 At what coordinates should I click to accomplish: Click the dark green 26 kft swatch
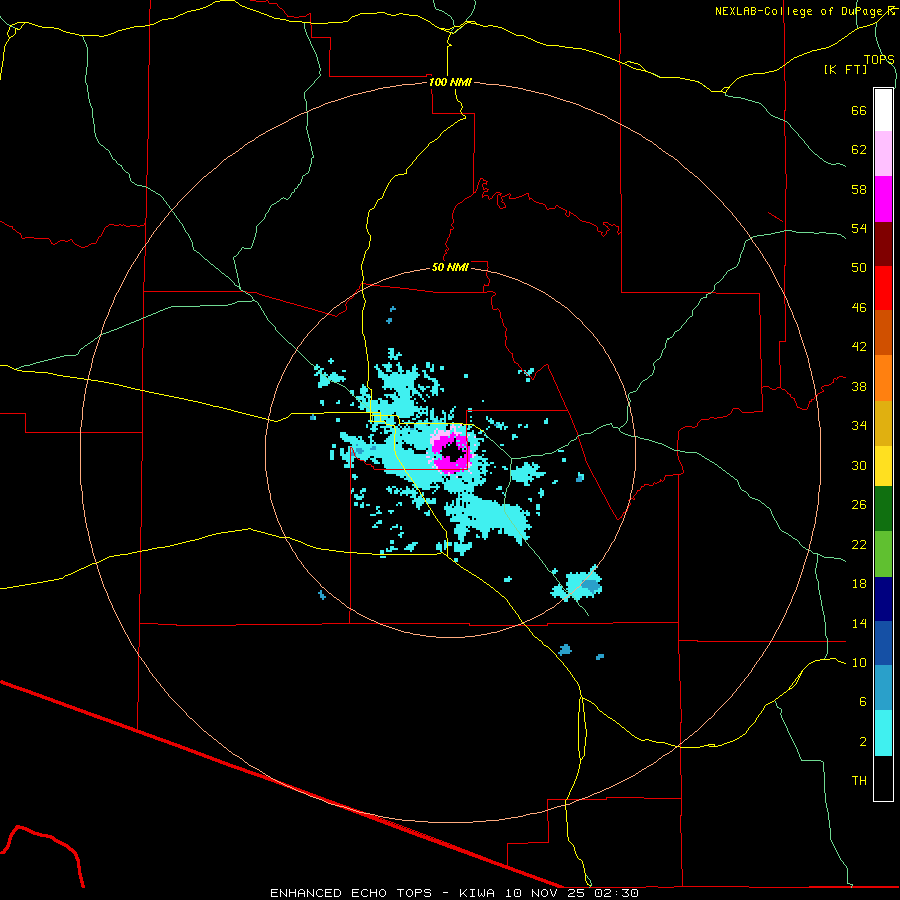pyautogui.click(x=883, y=509)
